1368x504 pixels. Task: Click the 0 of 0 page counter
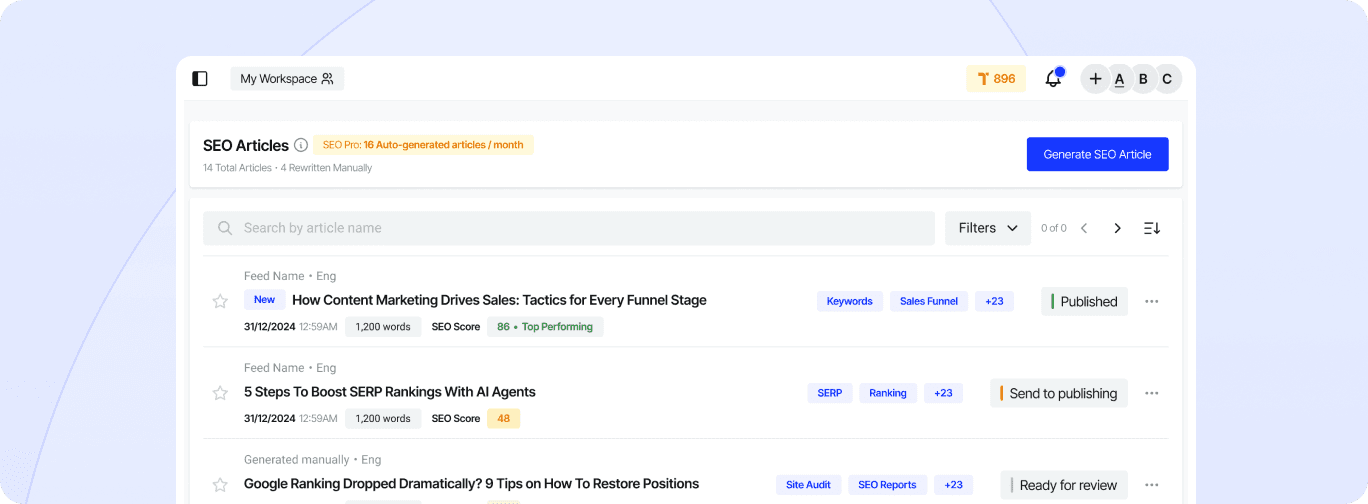[x=1054, y=228]
